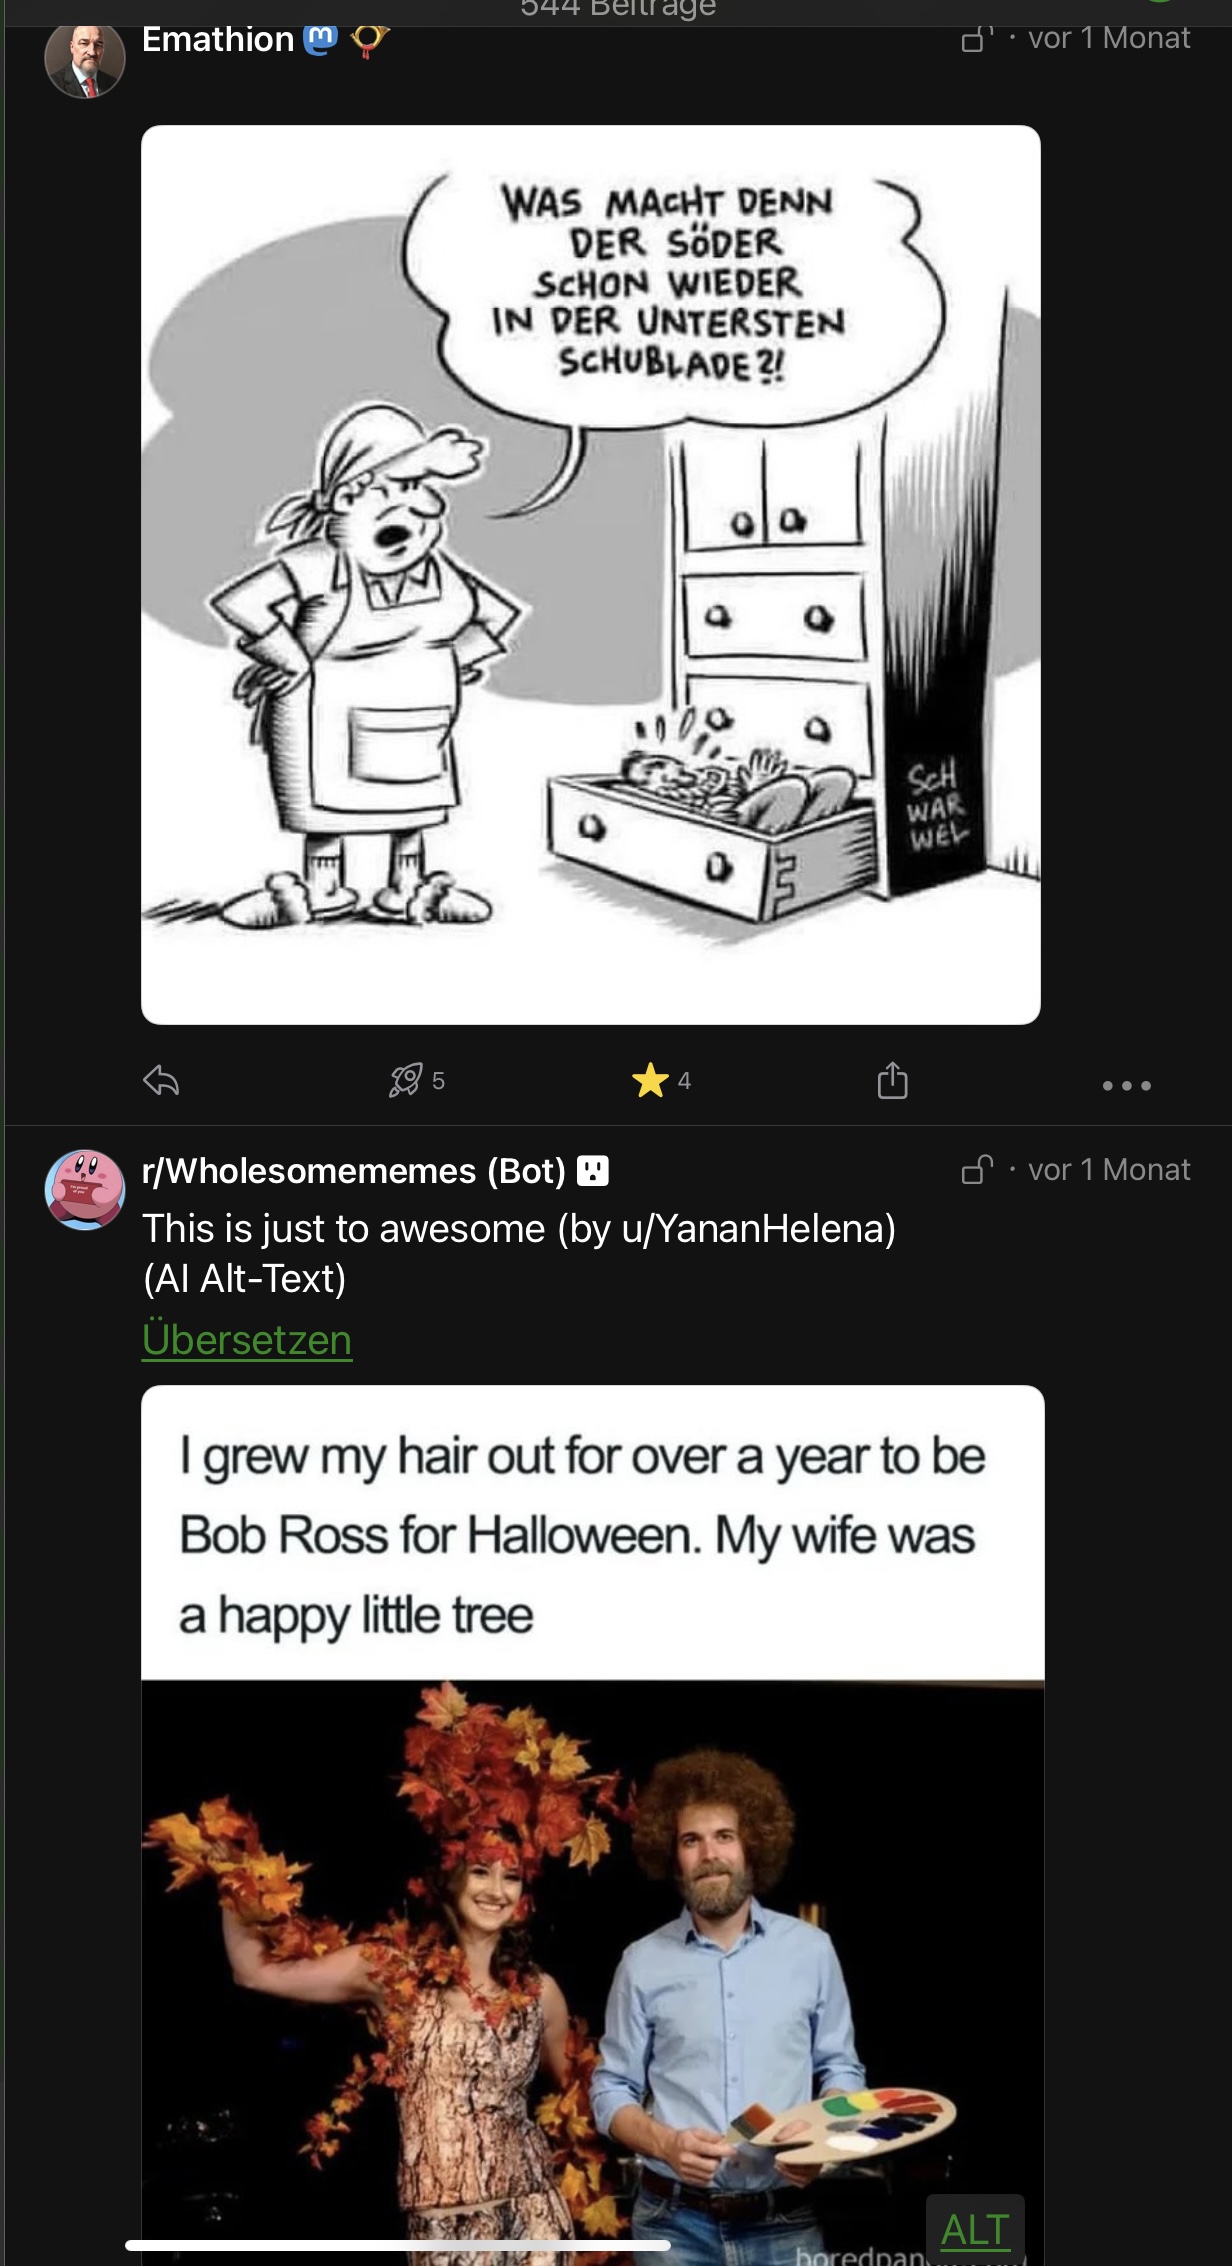The width and height of the screenshot is (1232, 2266).
Task: Show ALT text of Bob Ross image
Action: click(x=974, y=2228)
